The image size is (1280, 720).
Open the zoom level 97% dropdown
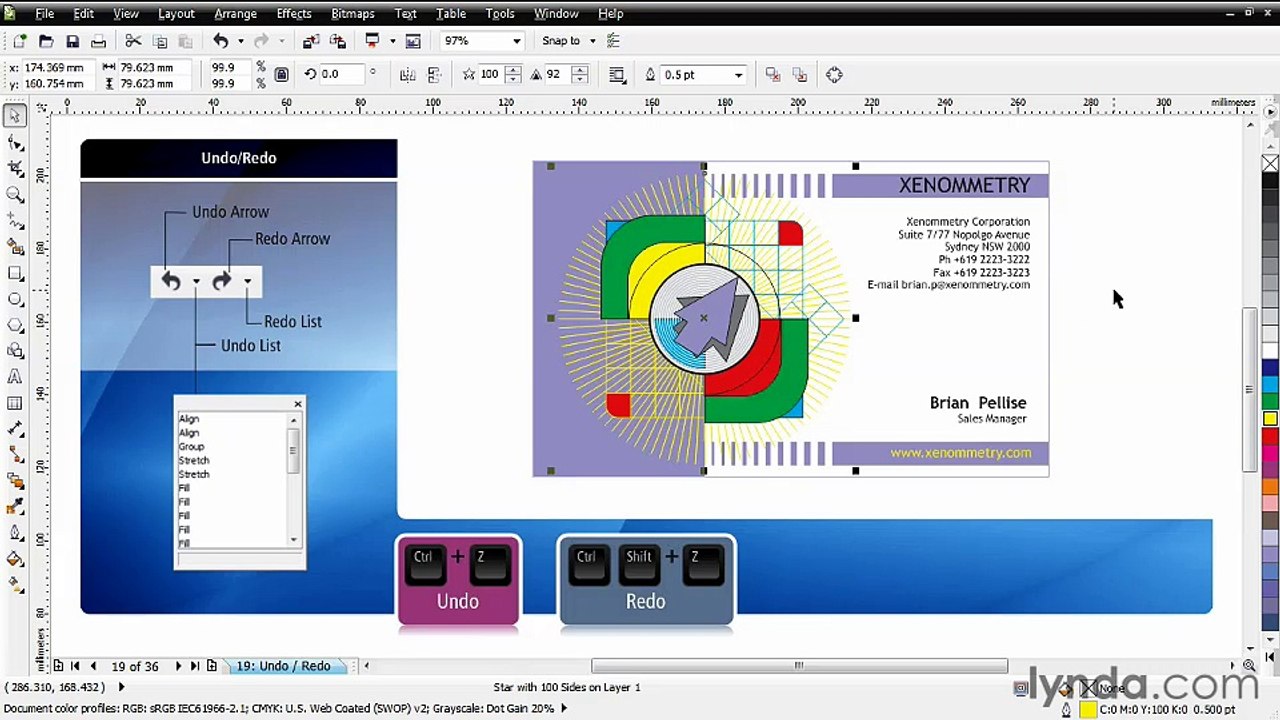[x=516, y=41]
